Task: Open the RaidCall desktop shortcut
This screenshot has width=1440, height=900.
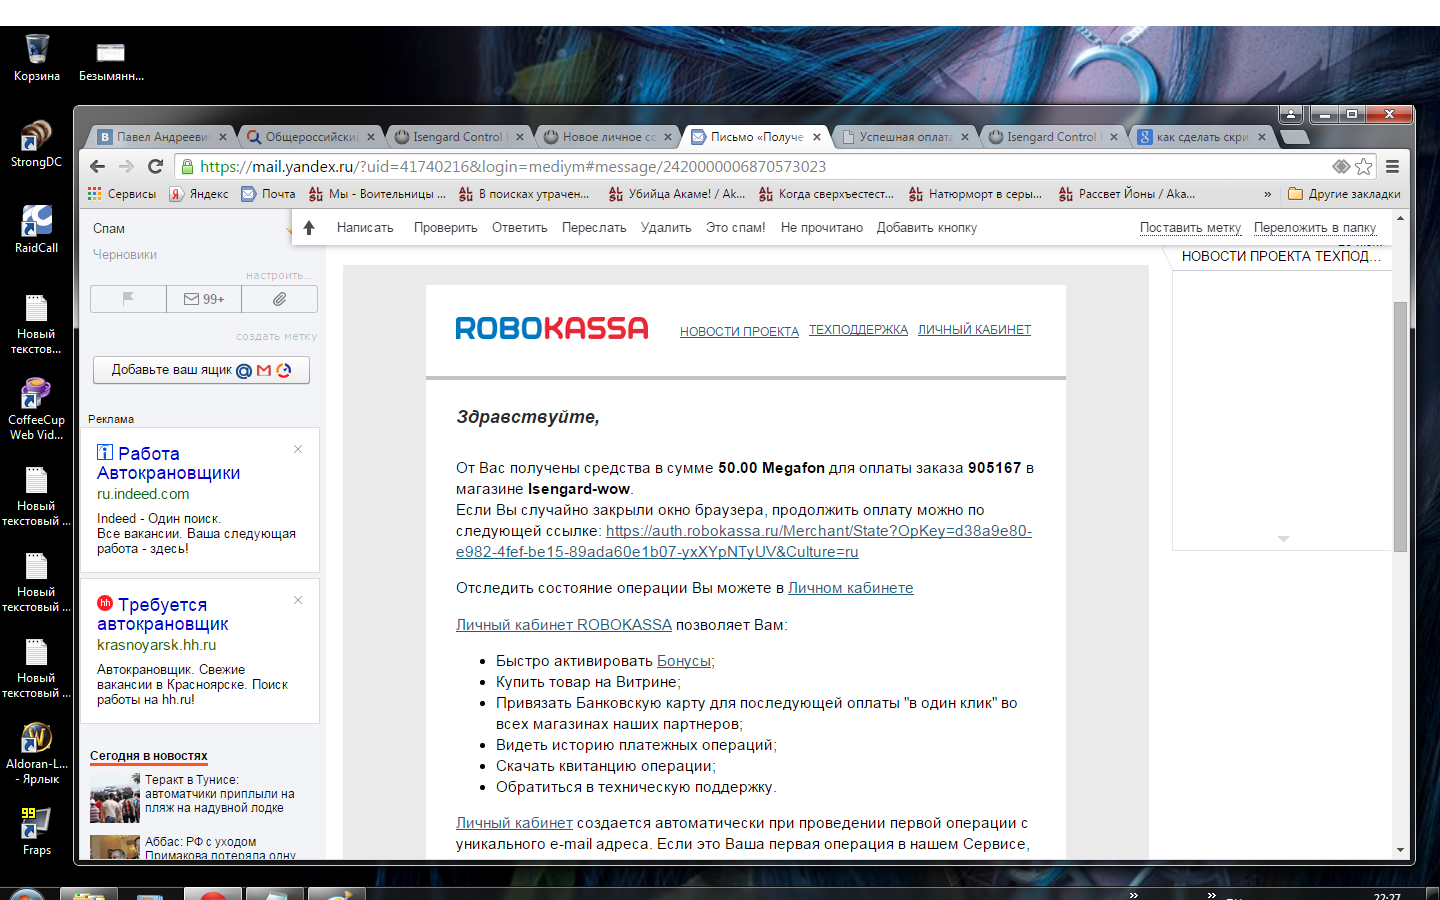Action: tap(37, 229)
